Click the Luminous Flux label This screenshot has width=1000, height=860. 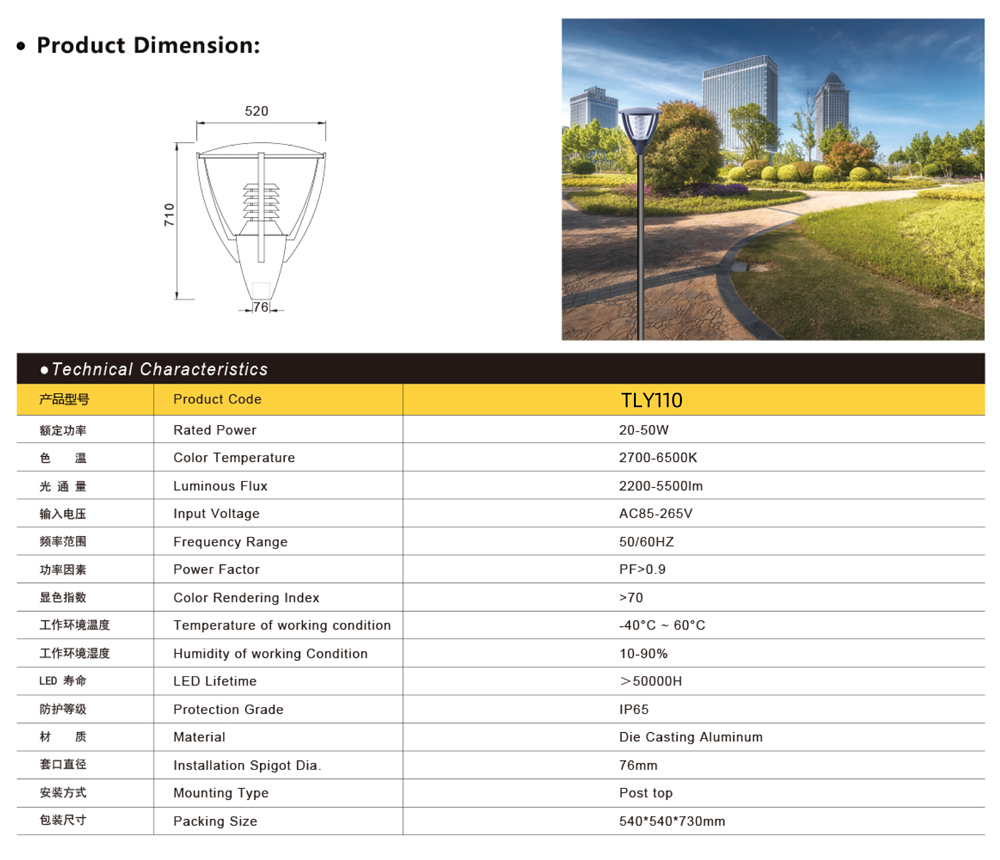click(x=221, y=486)
